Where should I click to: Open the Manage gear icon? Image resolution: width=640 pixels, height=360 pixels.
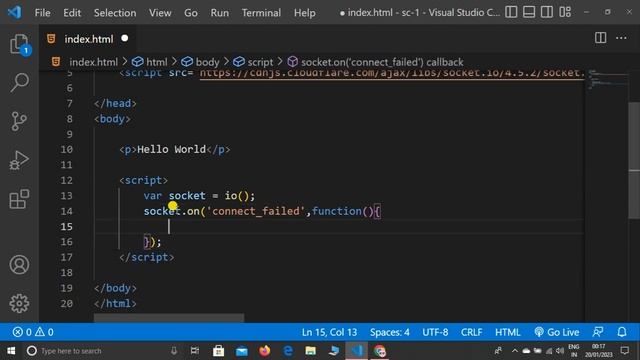point(19,303)
